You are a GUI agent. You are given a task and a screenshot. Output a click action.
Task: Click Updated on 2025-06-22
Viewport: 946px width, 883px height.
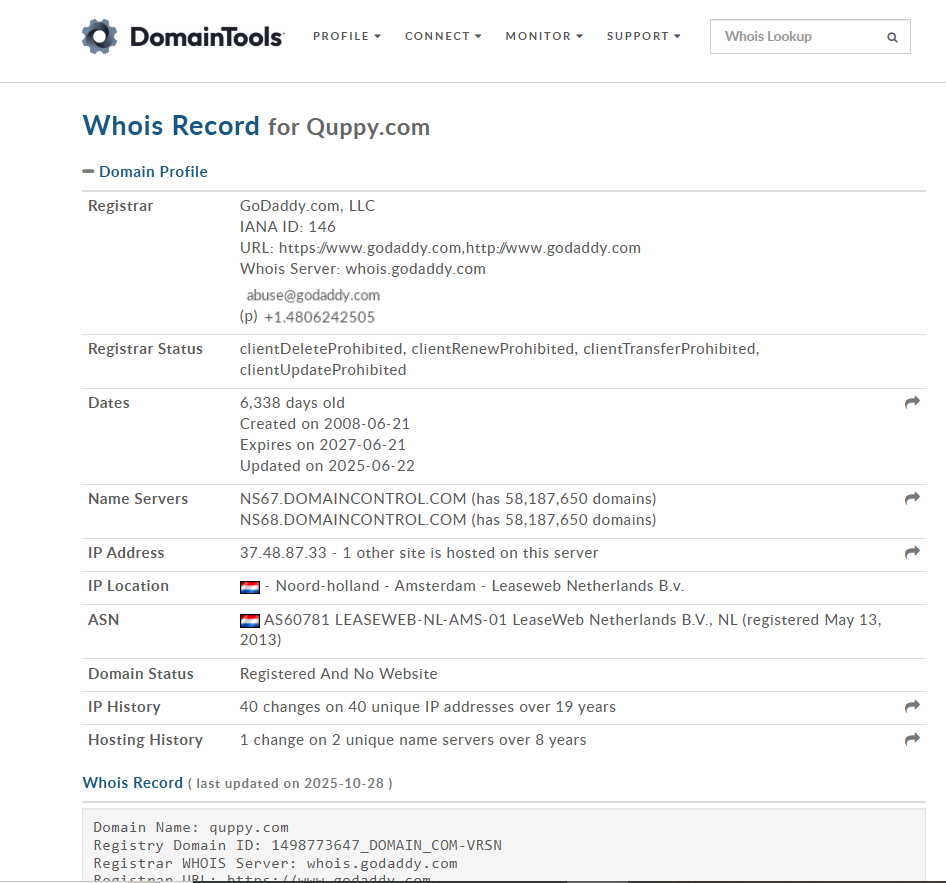(x=327, y=466)
